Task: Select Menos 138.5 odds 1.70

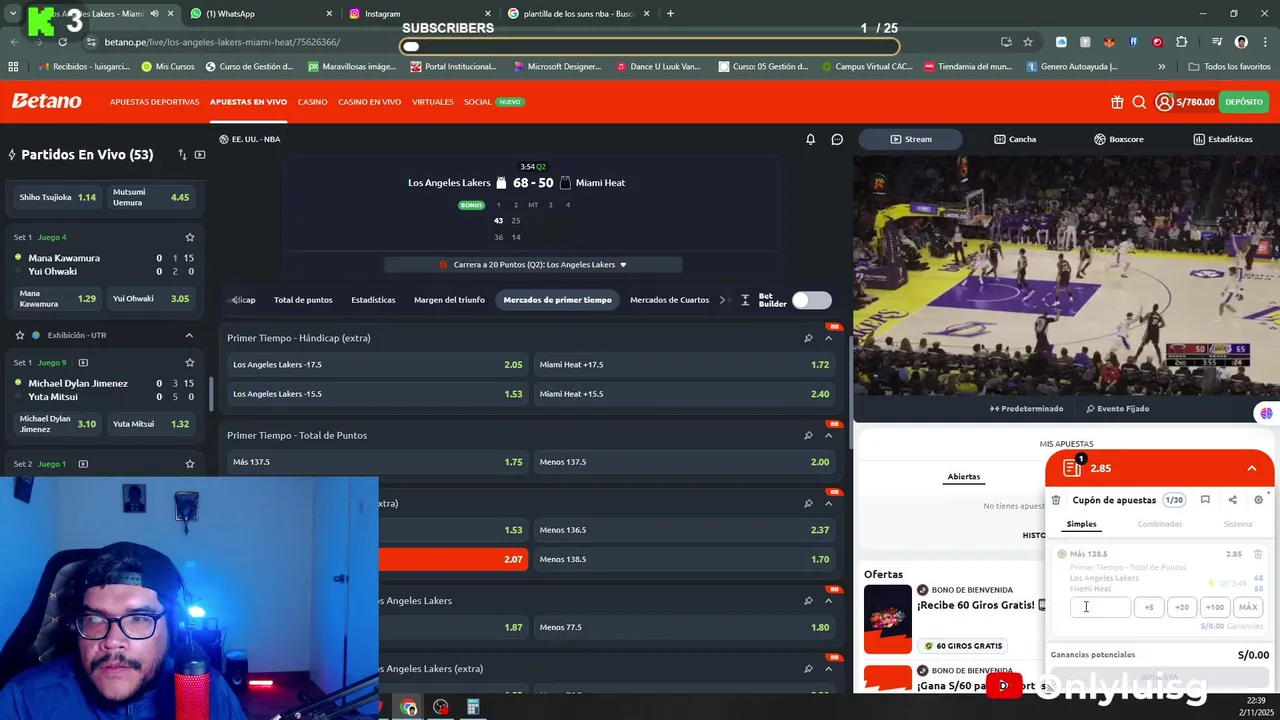Action: point(684,559)
